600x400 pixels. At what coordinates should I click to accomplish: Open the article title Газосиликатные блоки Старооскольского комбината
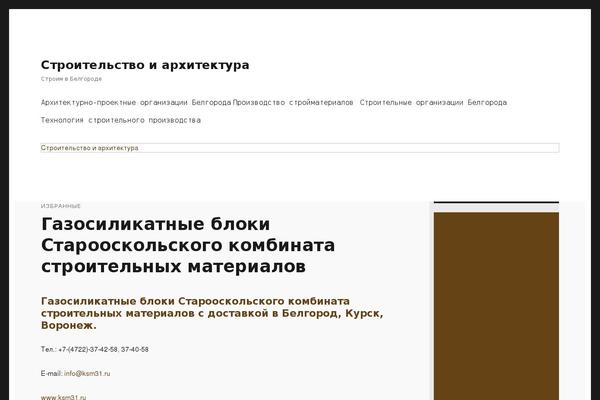[x=188, y=245]
